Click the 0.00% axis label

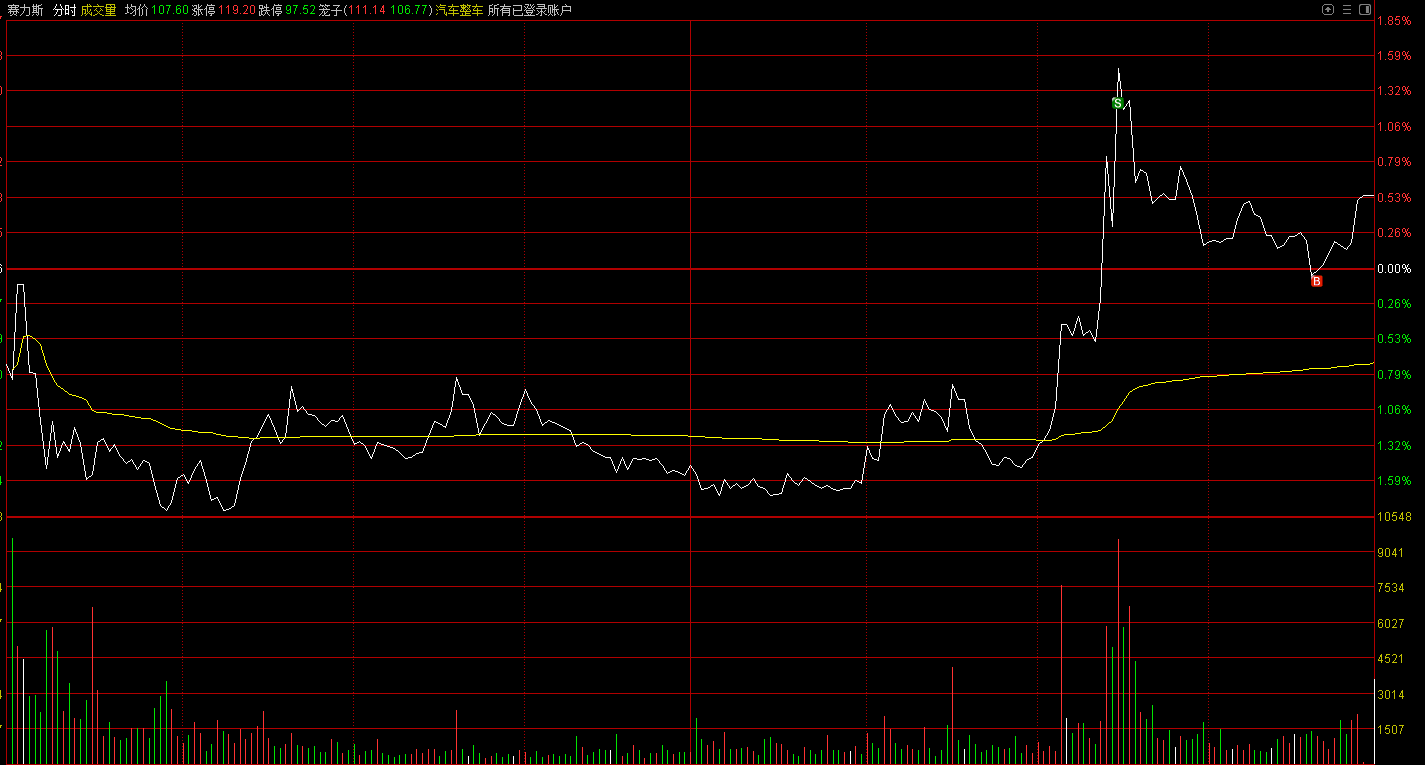tap(1394, 269)
